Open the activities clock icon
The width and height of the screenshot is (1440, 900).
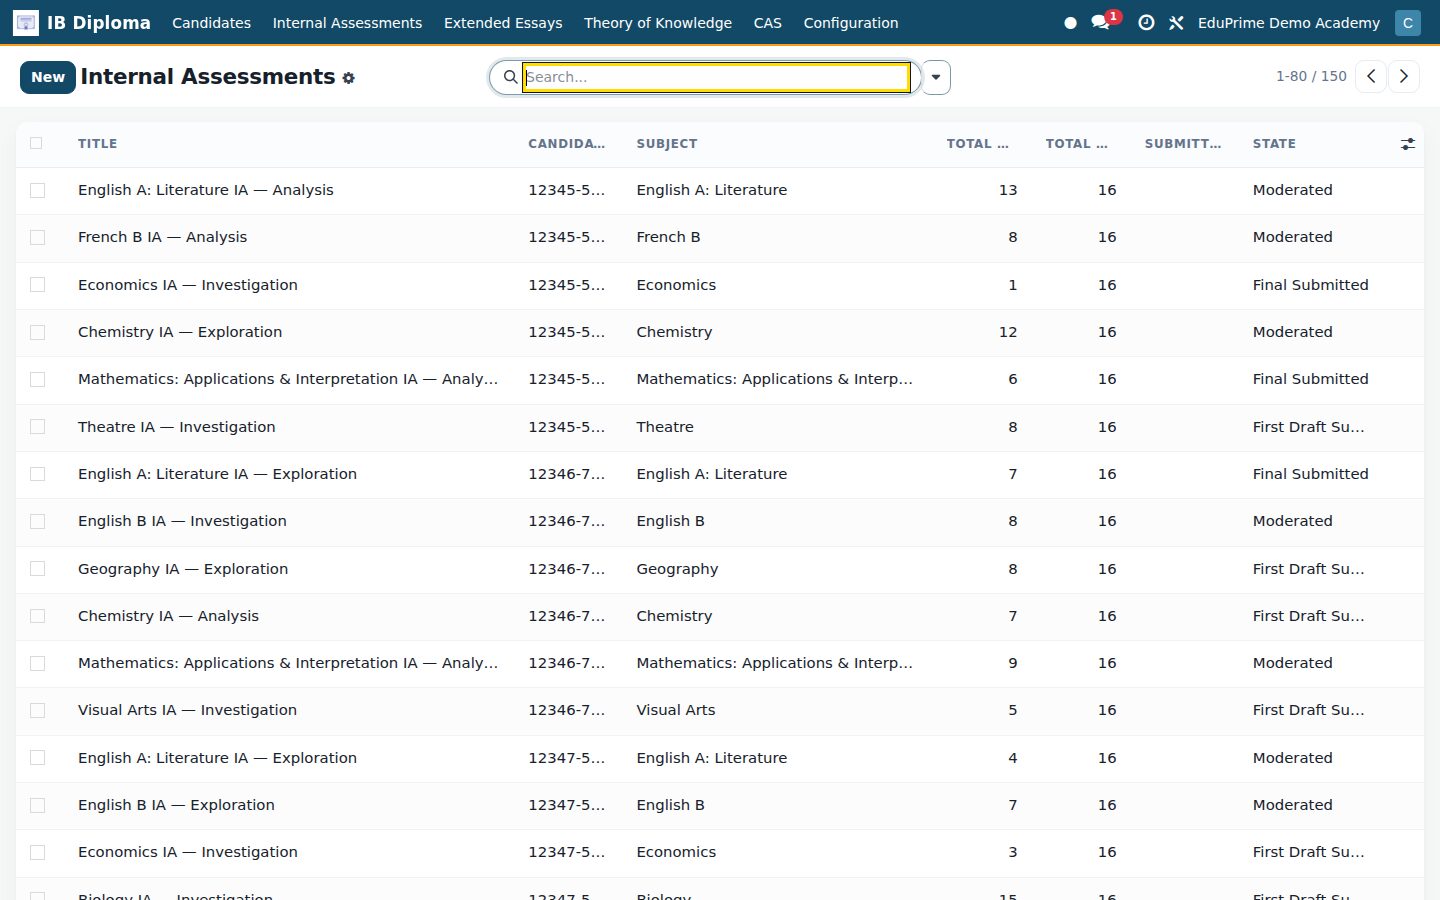[1146, 22]
